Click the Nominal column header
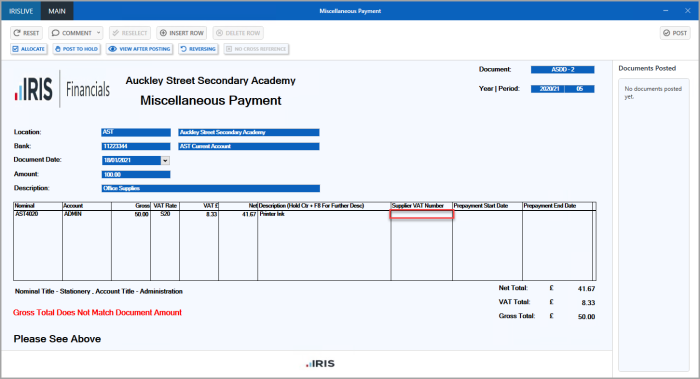The height and width of the screenshot is (379, 700). click(38, 206)
